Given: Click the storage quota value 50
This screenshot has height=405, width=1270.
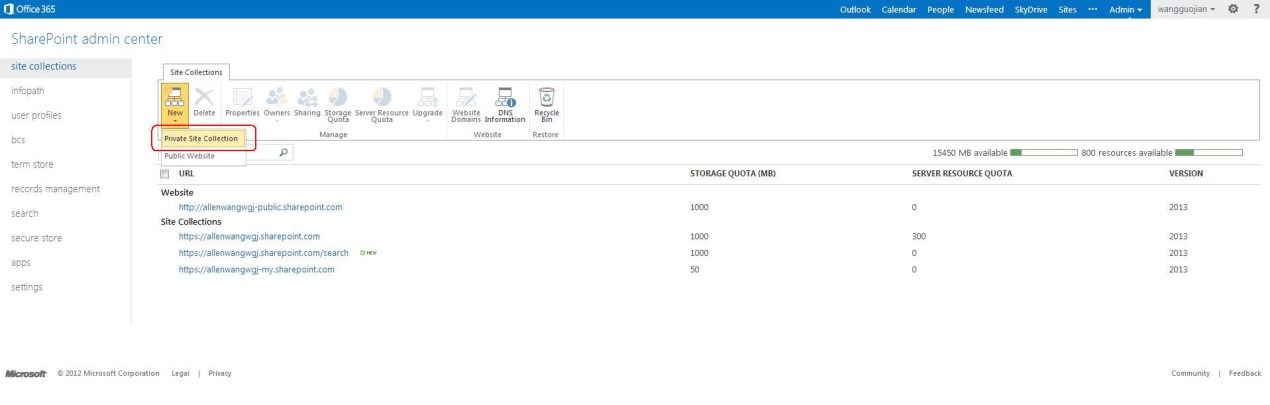Looking at the screenshot, I should click(695, 269).
